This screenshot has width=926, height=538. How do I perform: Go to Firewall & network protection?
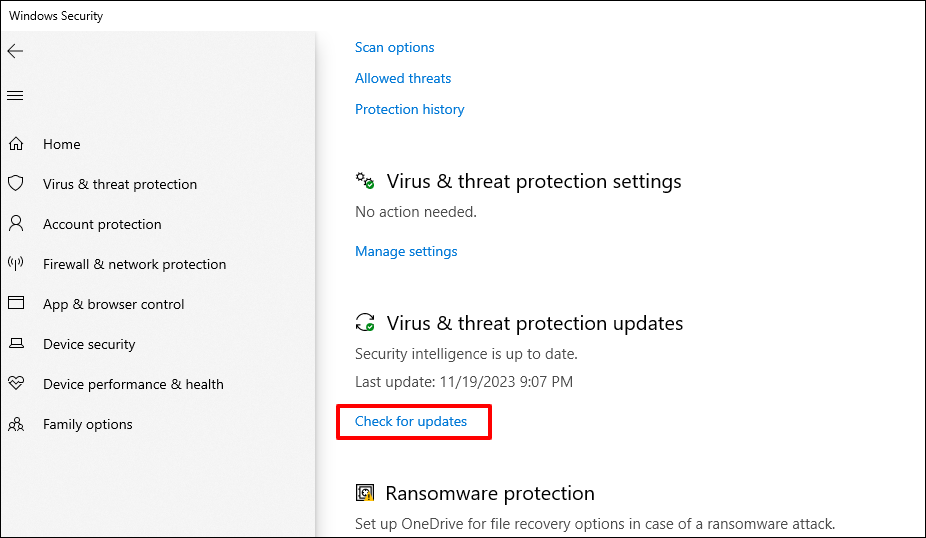pyautogui.click(x=134, y=264)
